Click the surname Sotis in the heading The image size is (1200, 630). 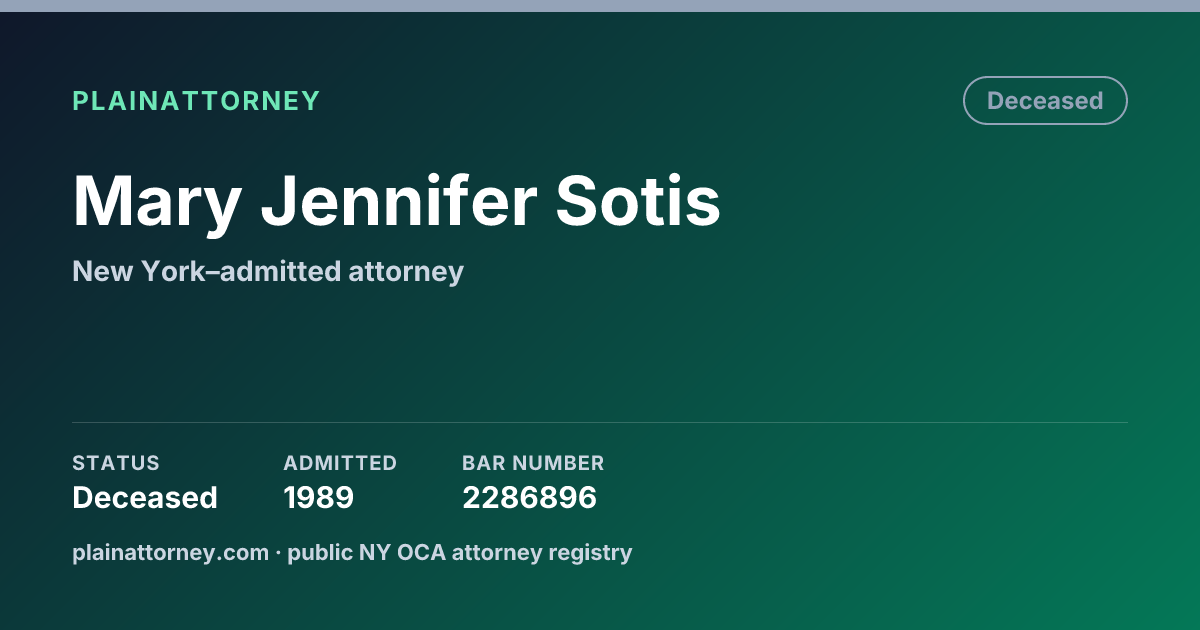(x=638, y=201)
